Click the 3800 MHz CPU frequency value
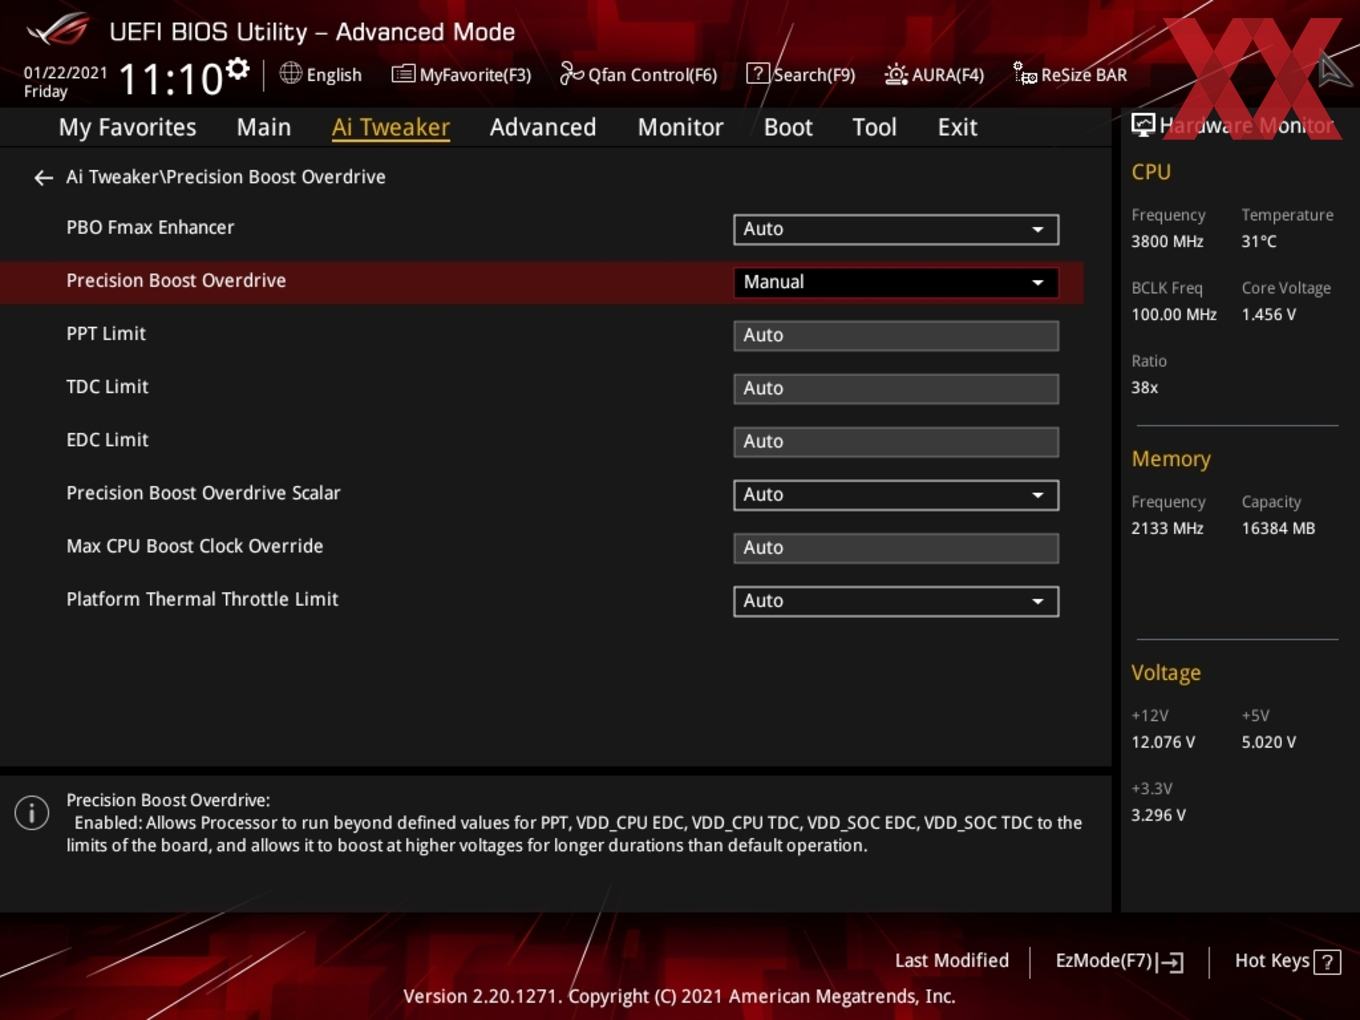The height and width of the screenshot is (1020, 1360). 1167,242
